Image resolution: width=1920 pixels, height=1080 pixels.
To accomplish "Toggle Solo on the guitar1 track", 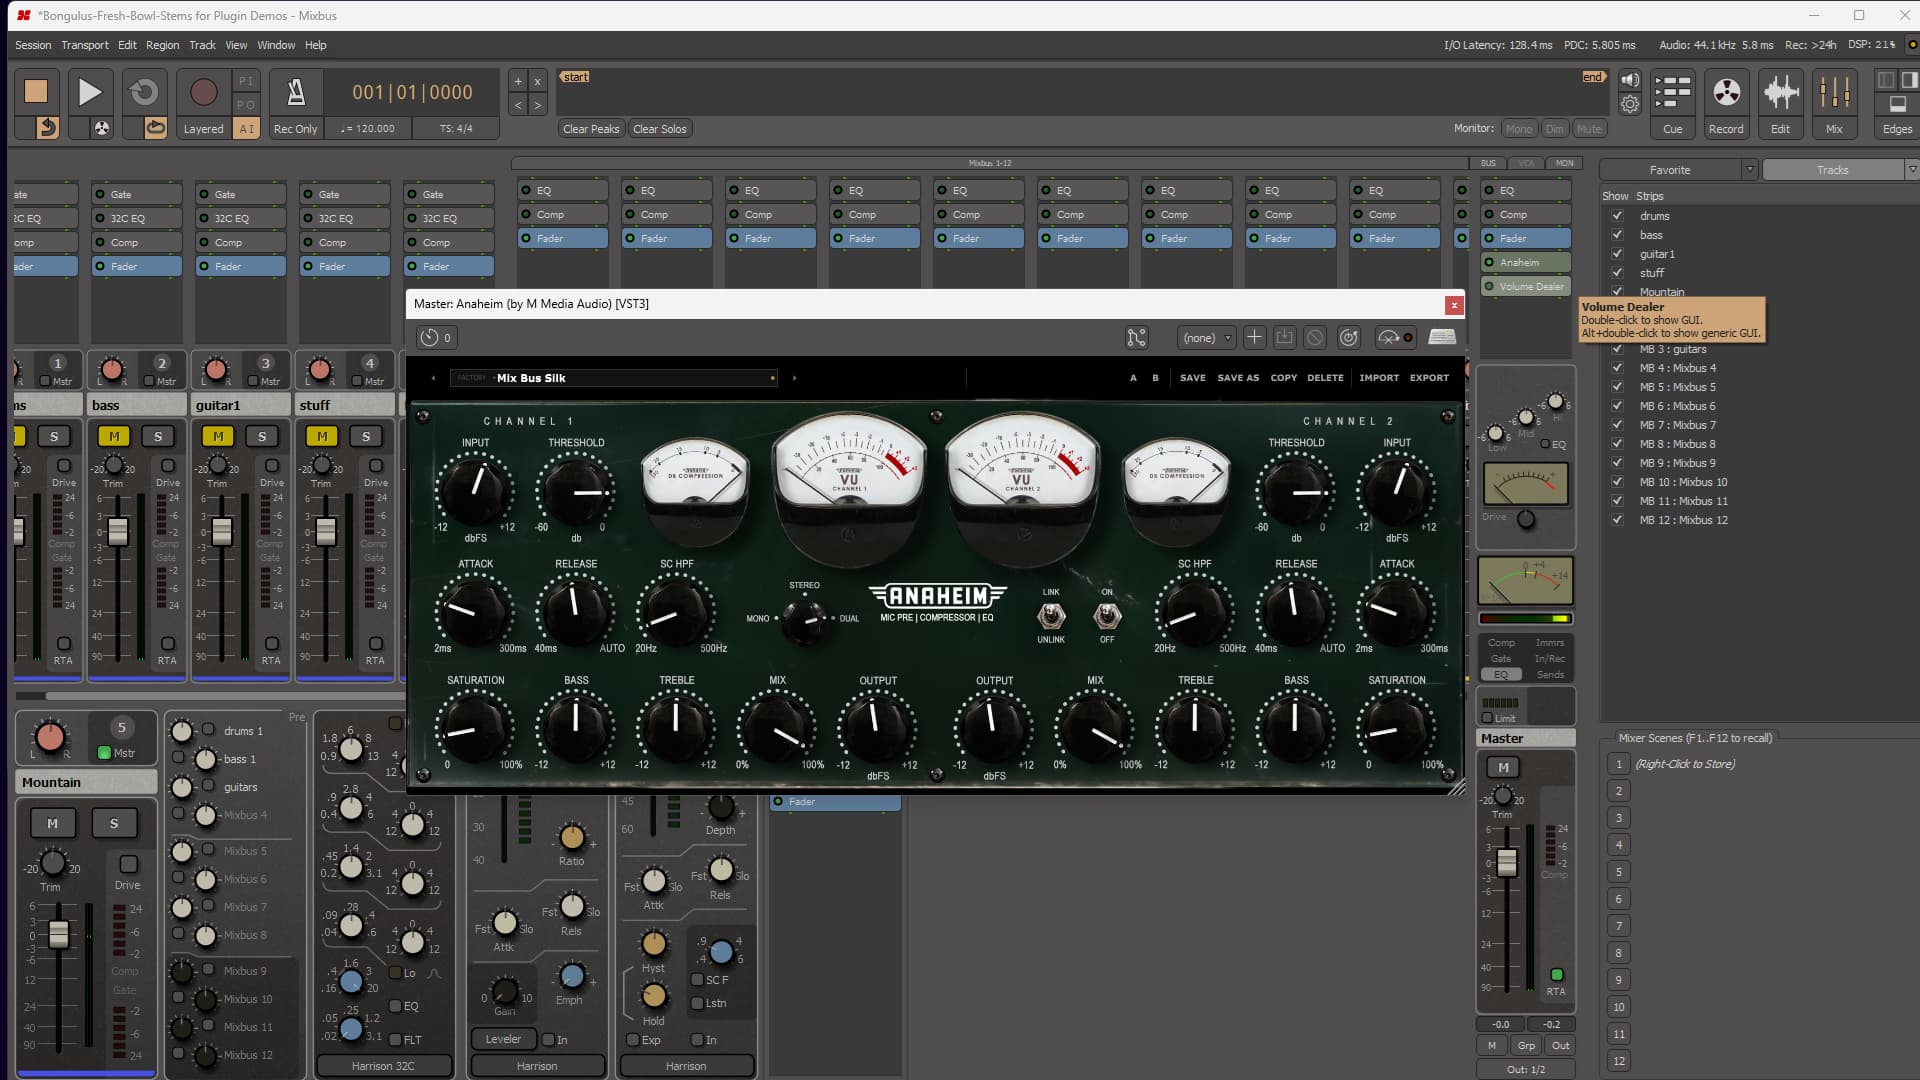I will pos(262,436).
